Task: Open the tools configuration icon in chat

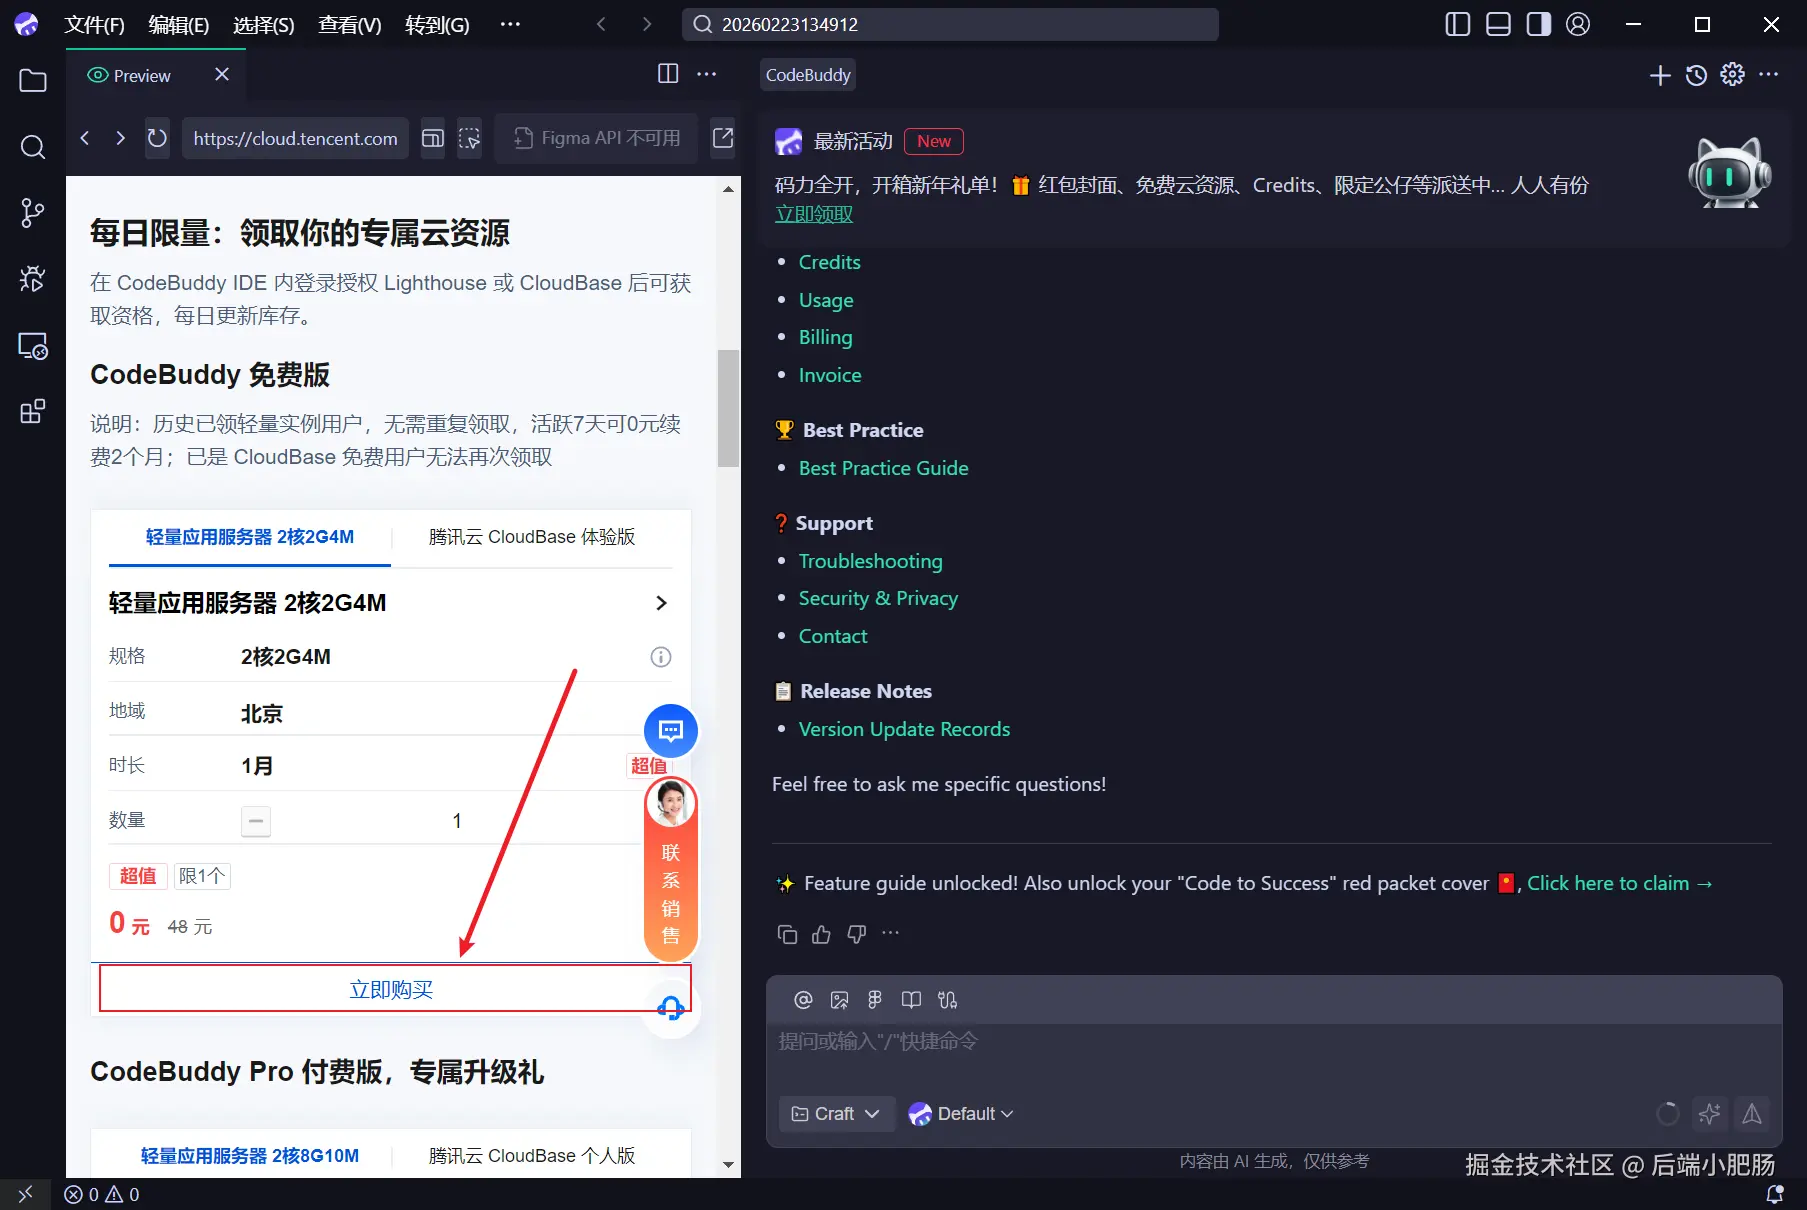Action: (x=947, y=1000)
